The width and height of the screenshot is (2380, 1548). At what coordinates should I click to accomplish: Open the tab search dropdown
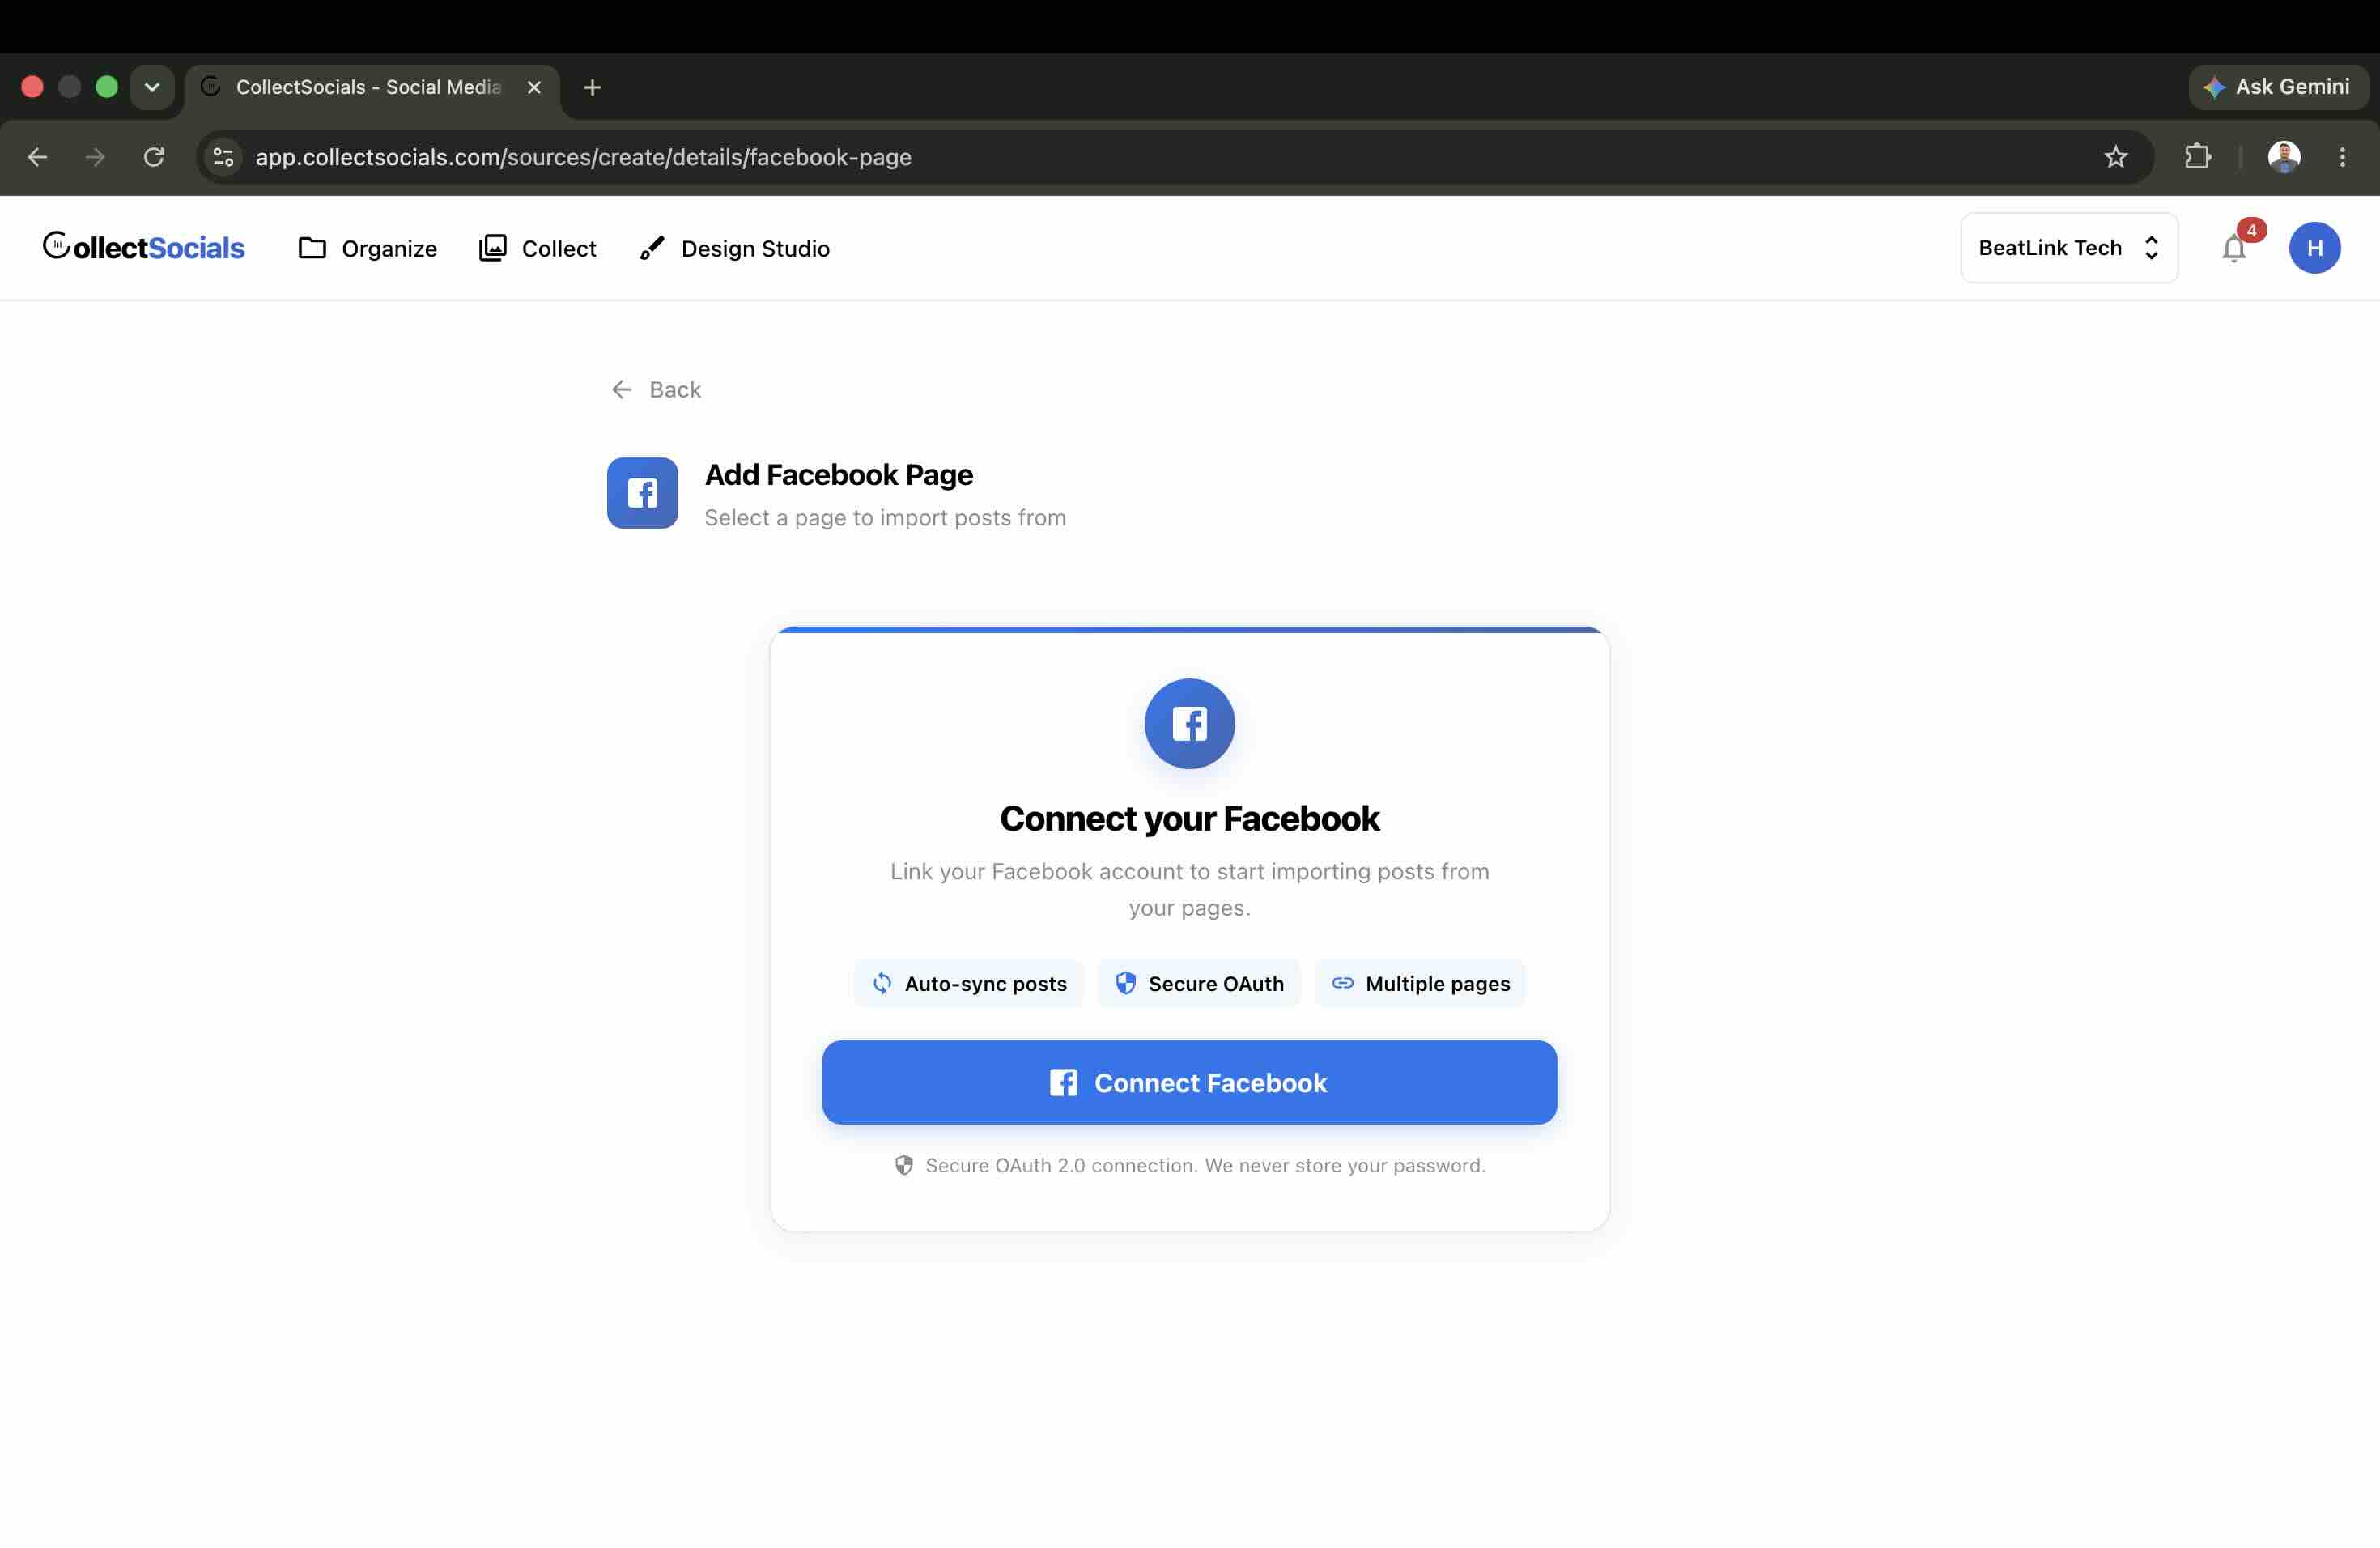(152, 87)
